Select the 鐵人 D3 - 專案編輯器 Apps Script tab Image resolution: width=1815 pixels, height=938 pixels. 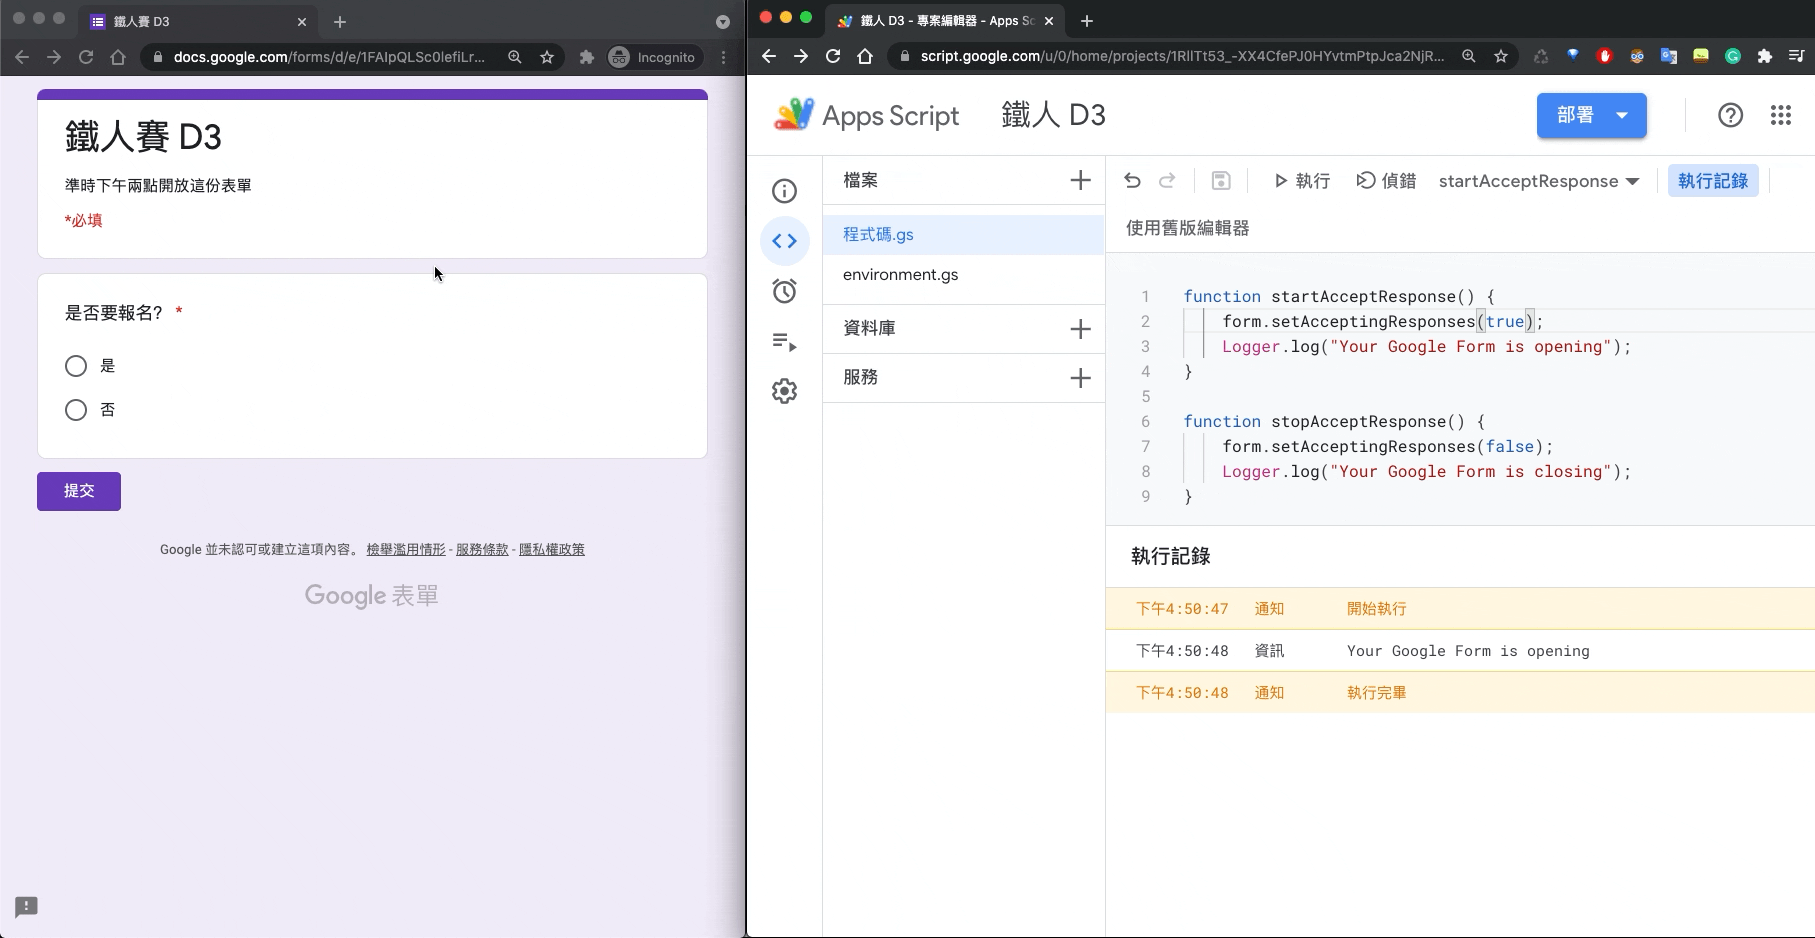point(945,21)
